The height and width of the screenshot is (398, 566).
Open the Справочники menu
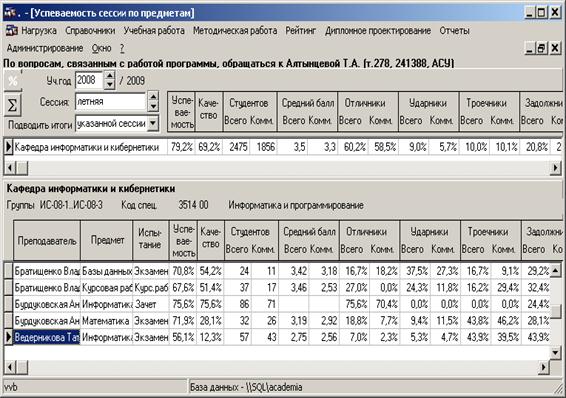[90, 31]
